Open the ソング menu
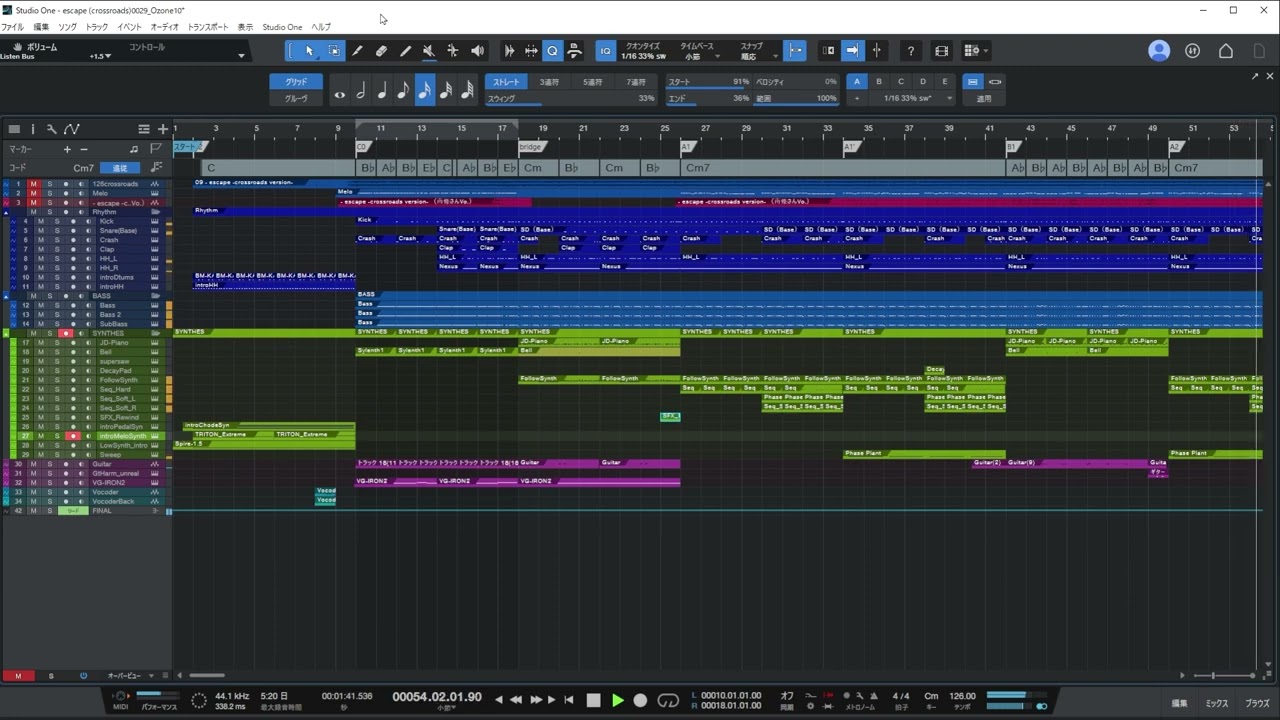The height and width of the screenshot is (720, 1280). pyautogui.click(x=67, y=27)
